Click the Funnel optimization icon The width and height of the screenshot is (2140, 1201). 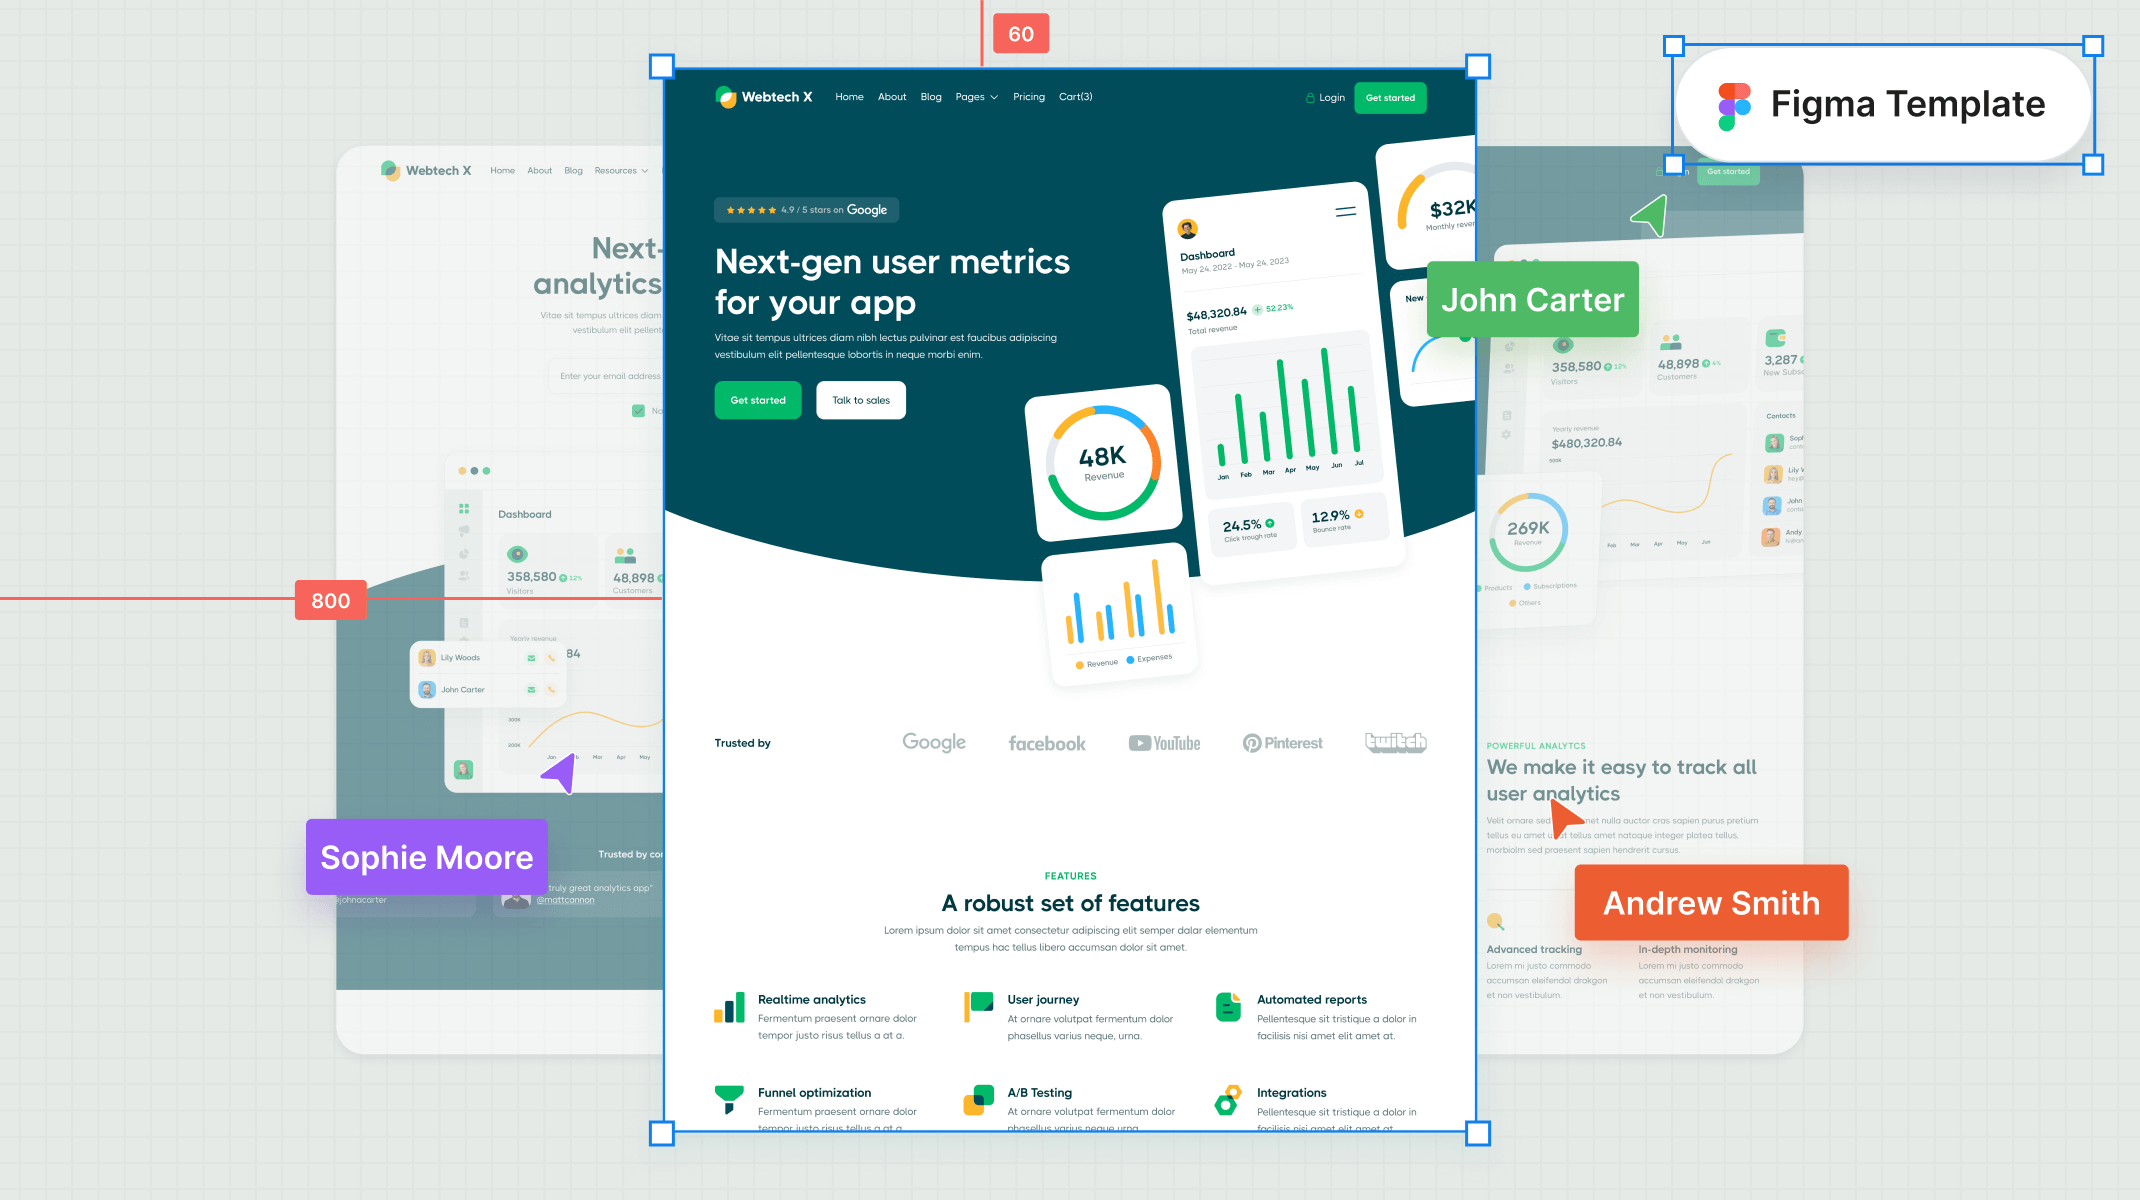(730, 1100)
